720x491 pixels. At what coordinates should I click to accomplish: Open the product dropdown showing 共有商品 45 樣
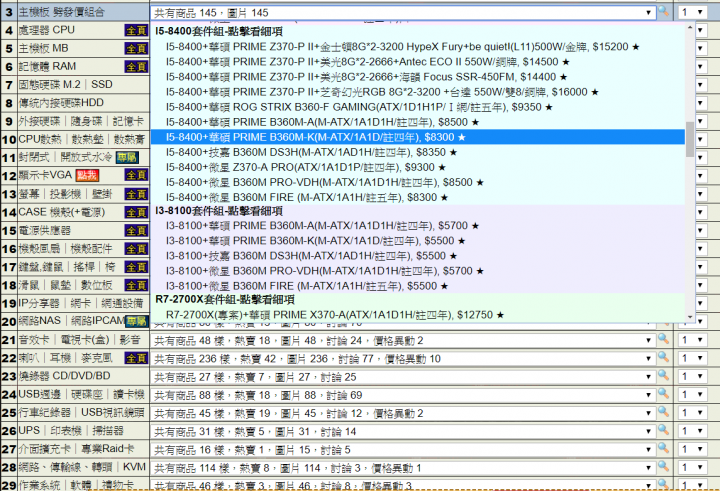tap(403, 413)
